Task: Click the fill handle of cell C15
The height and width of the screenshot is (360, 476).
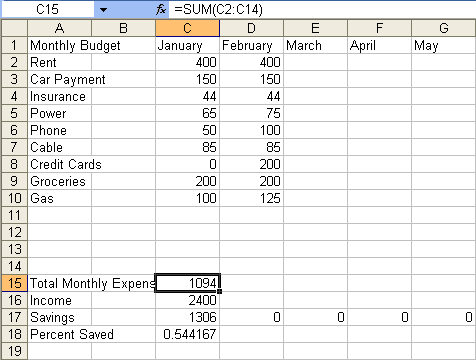Action: [219, 291]
